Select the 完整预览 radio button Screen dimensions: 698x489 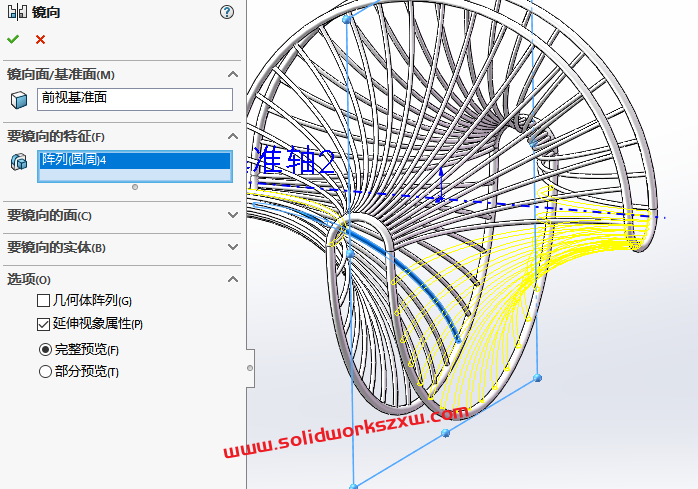(45, 350)
